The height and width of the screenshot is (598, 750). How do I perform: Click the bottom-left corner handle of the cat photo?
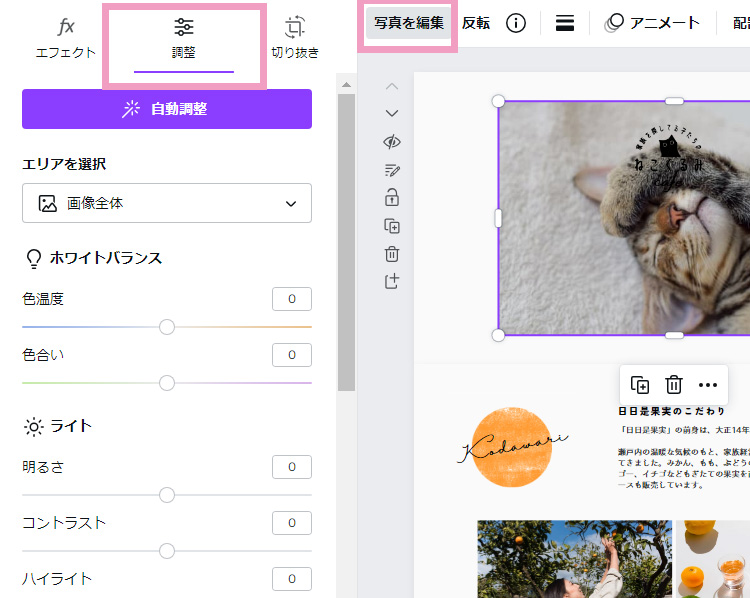coord(498,335)
